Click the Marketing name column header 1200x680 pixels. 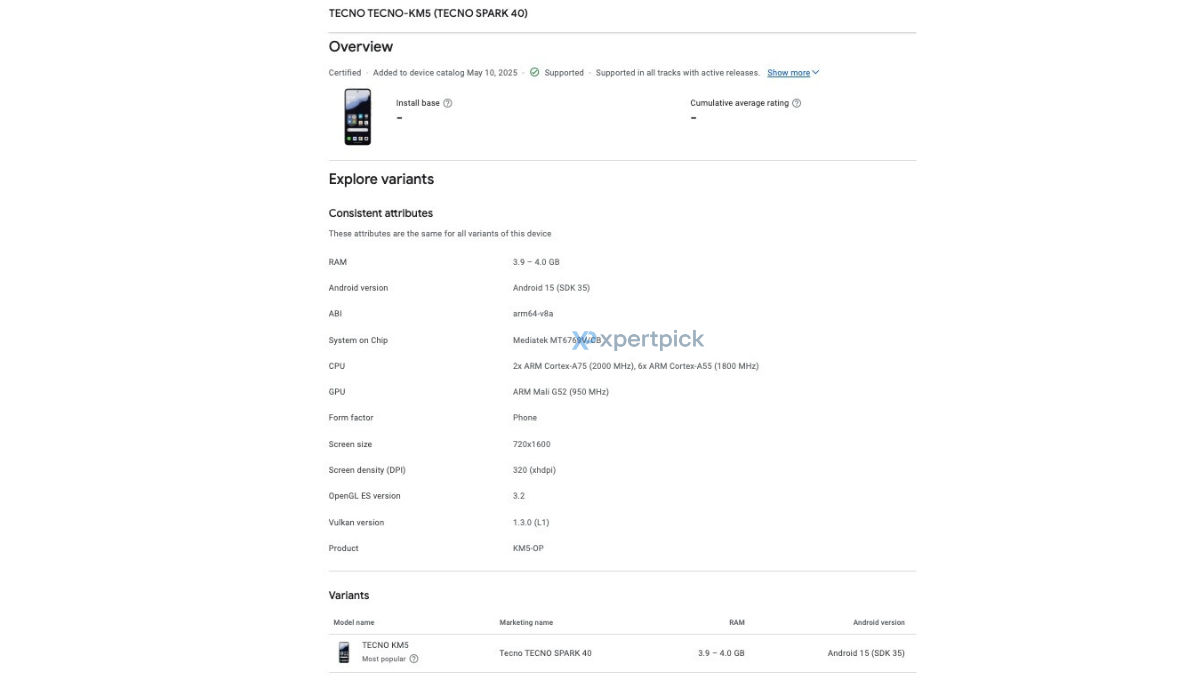click(x=526, y=622)
